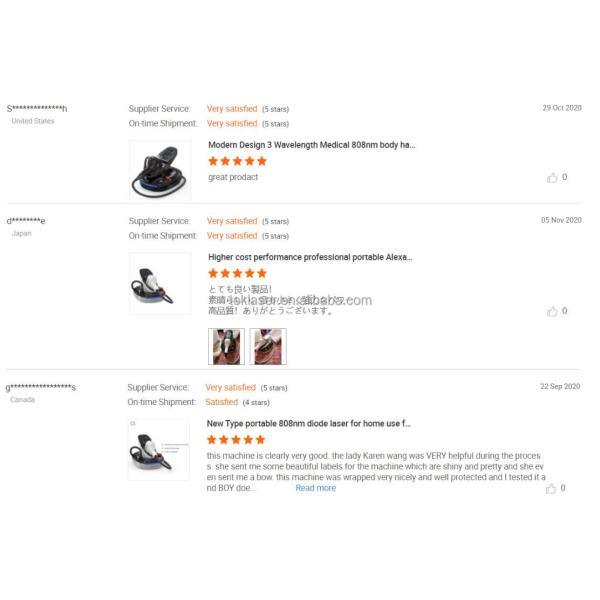Like the 'great prodact' review with thumbs-up
The image size is (600, 600).
coord(552,177)
